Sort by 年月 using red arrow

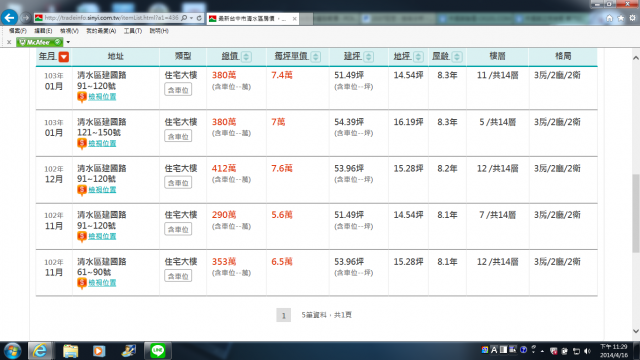tap(64, 57)
